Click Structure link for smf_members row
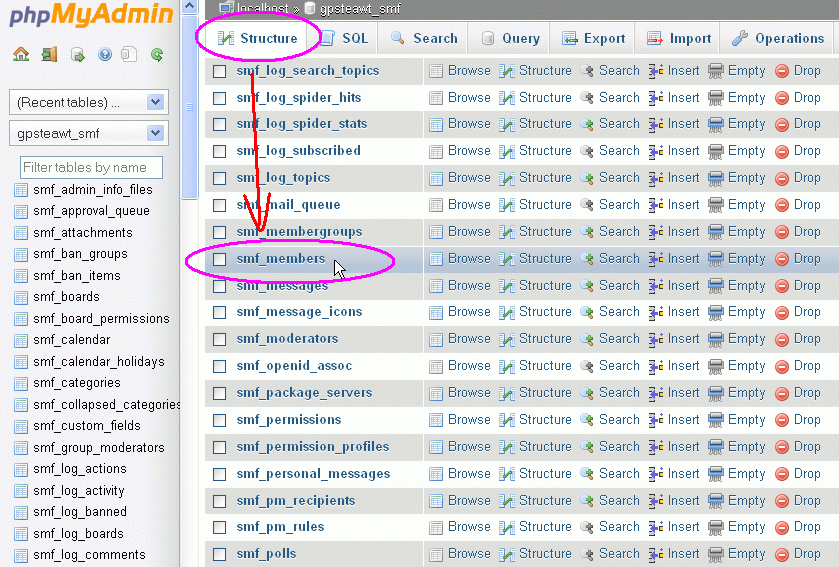The height and width of the screenshot is (567, 839). tap(545, 259)
